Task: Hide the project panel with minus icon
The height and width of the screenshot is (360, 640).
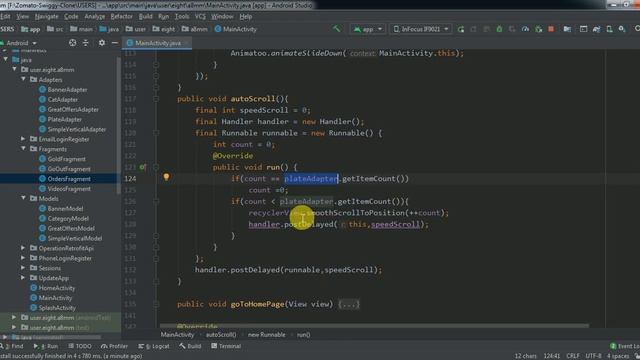Action: click(x=115, y=43)
